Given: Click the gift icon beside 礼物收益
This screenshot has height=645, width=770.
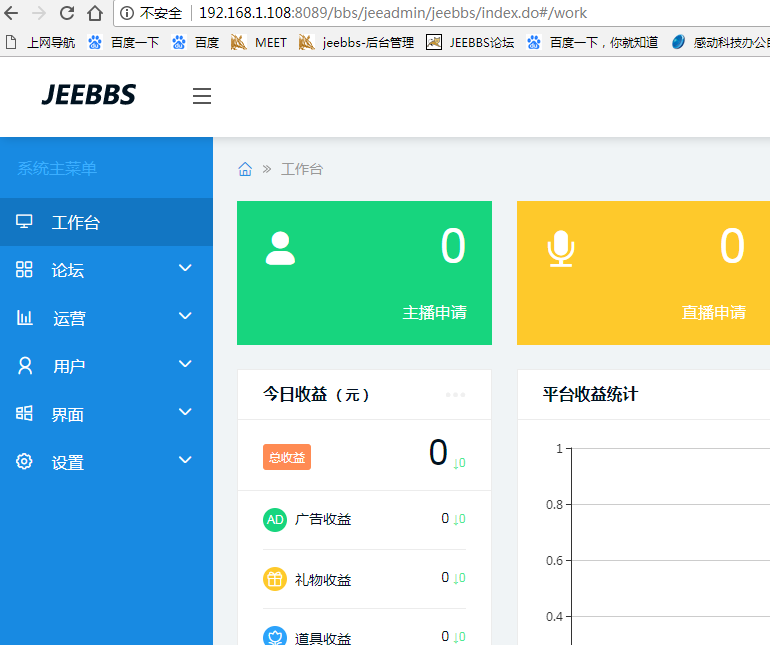Looking at the screenshot, I should coord(275,579).
